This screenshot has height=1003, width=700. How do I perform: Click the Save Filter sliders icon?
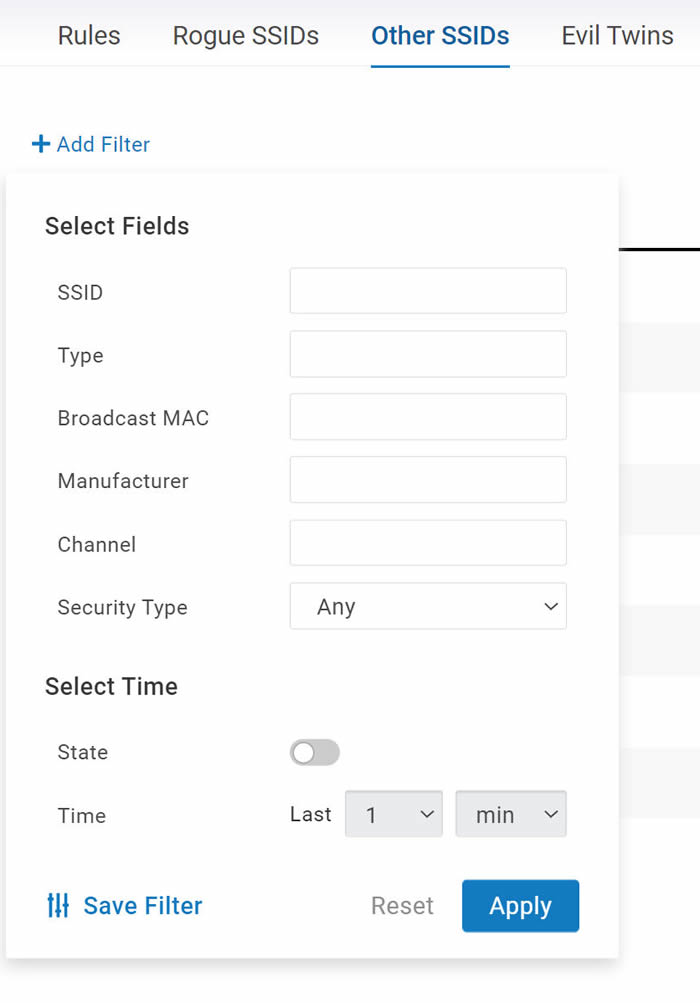[58, 905]
